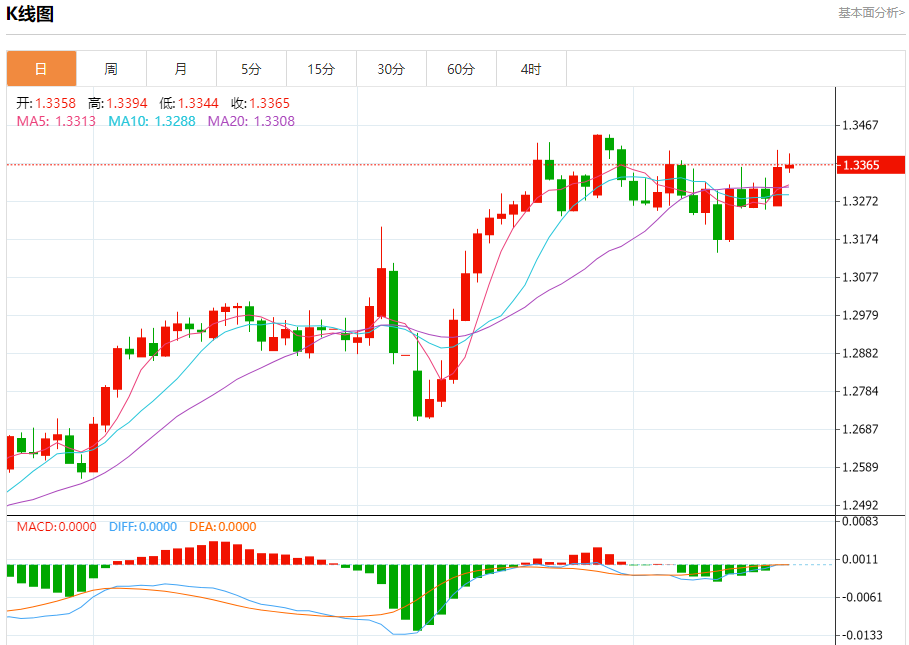This screenshot has width=909, height=645.
Task: Click the MACD value label
Action: [56, 527]
